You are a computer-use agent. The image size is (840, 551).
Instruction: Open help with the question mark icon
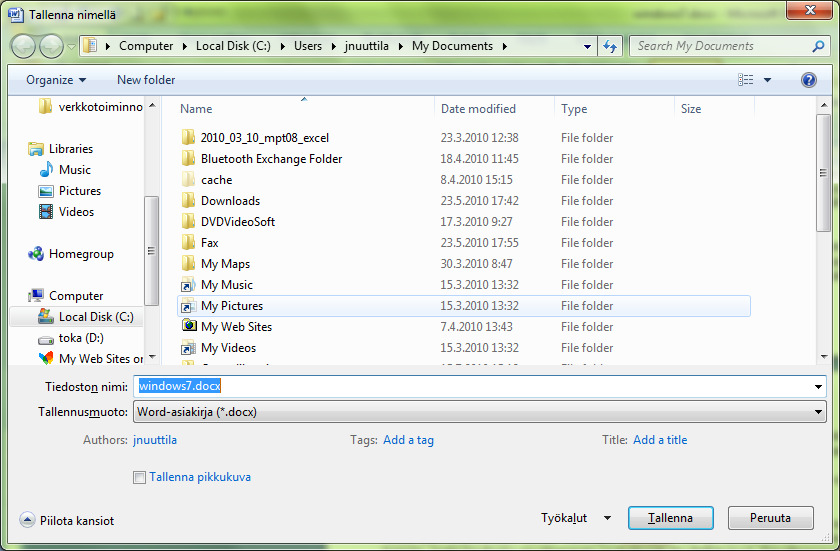pyautogui.click(x=808, y=80)
